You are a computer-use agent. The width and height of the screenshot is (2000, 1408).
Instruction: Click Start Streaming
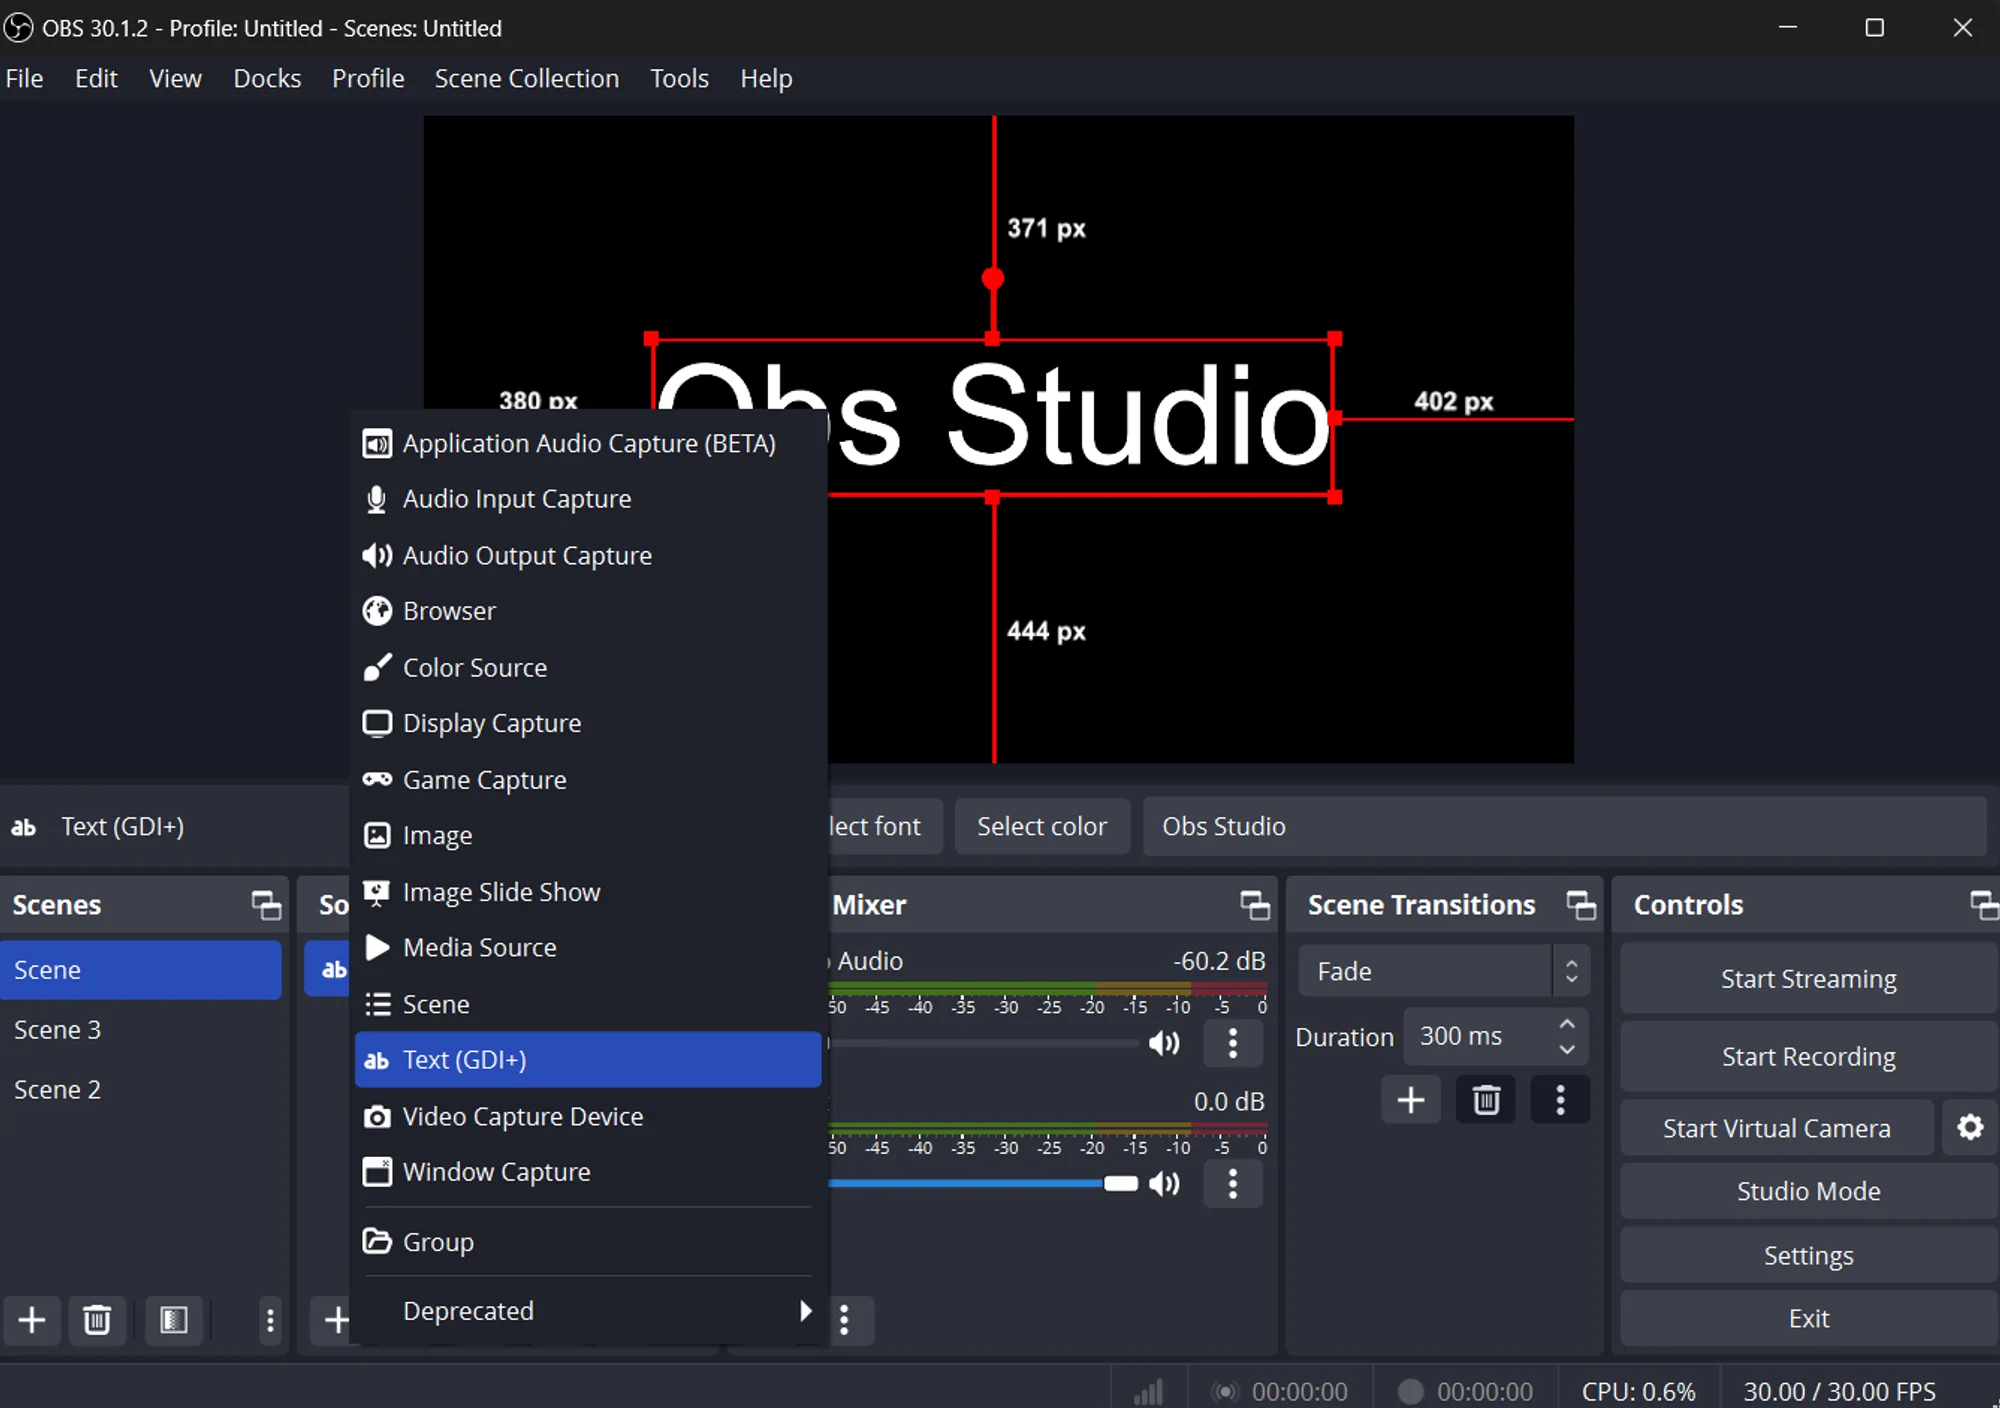pyautogui.click(x=1808, y=979)
